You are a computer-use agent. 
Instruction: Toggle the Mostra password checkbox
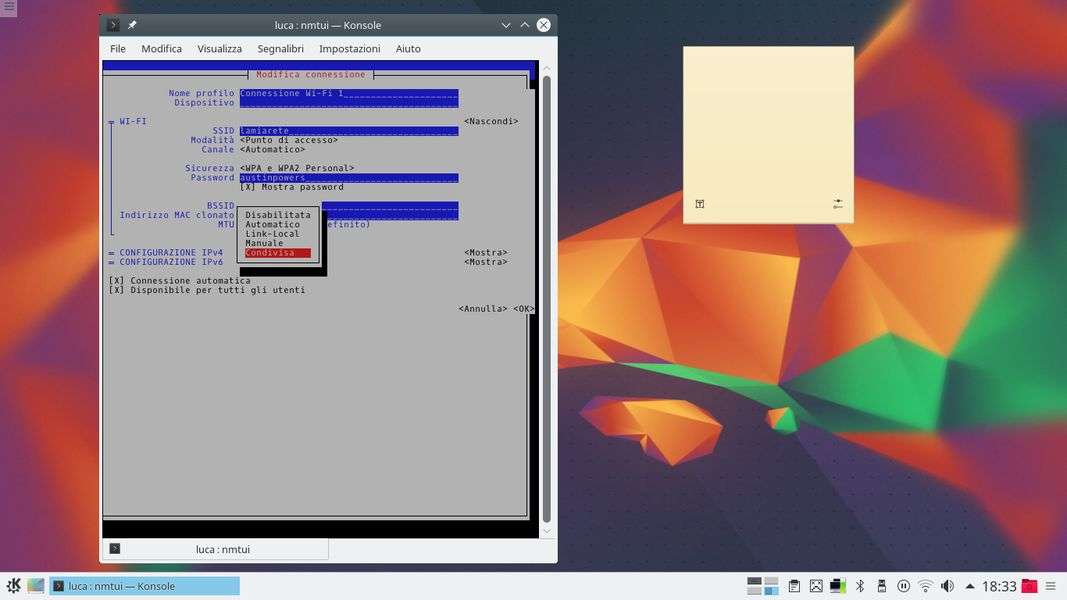[246, 187]
